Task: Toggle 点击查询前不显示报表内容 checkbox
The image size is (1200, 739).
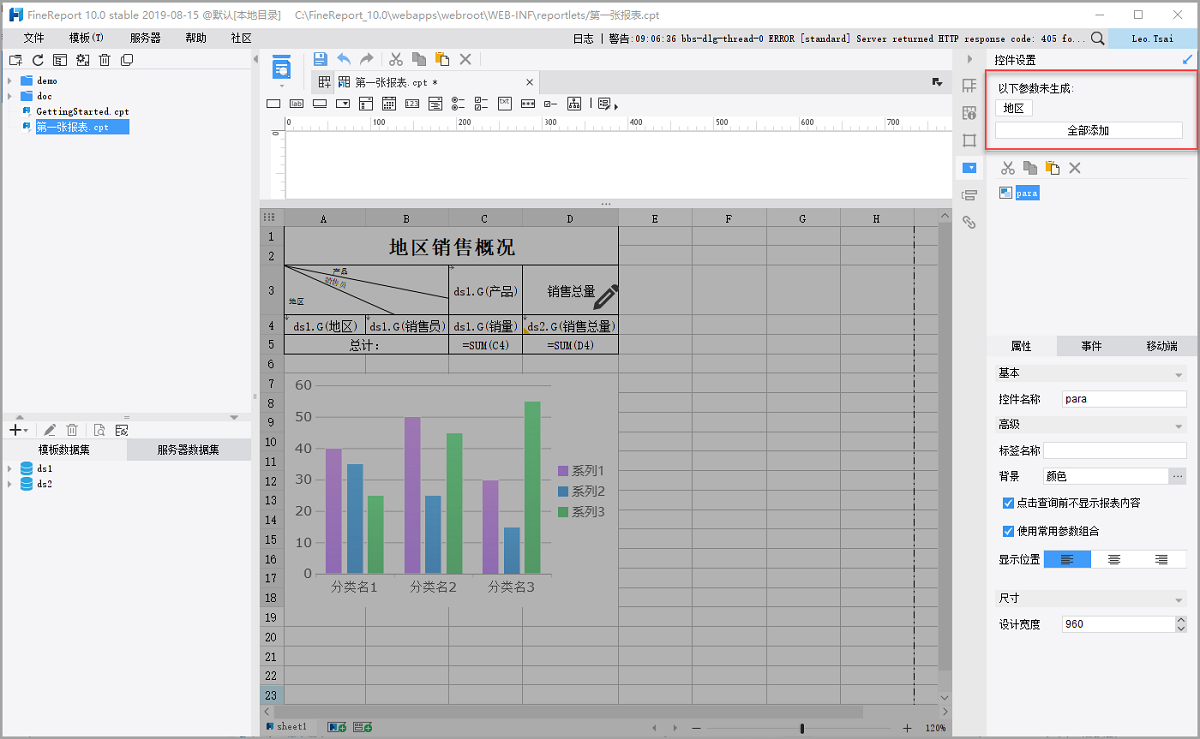Action: click(1008, 503)
